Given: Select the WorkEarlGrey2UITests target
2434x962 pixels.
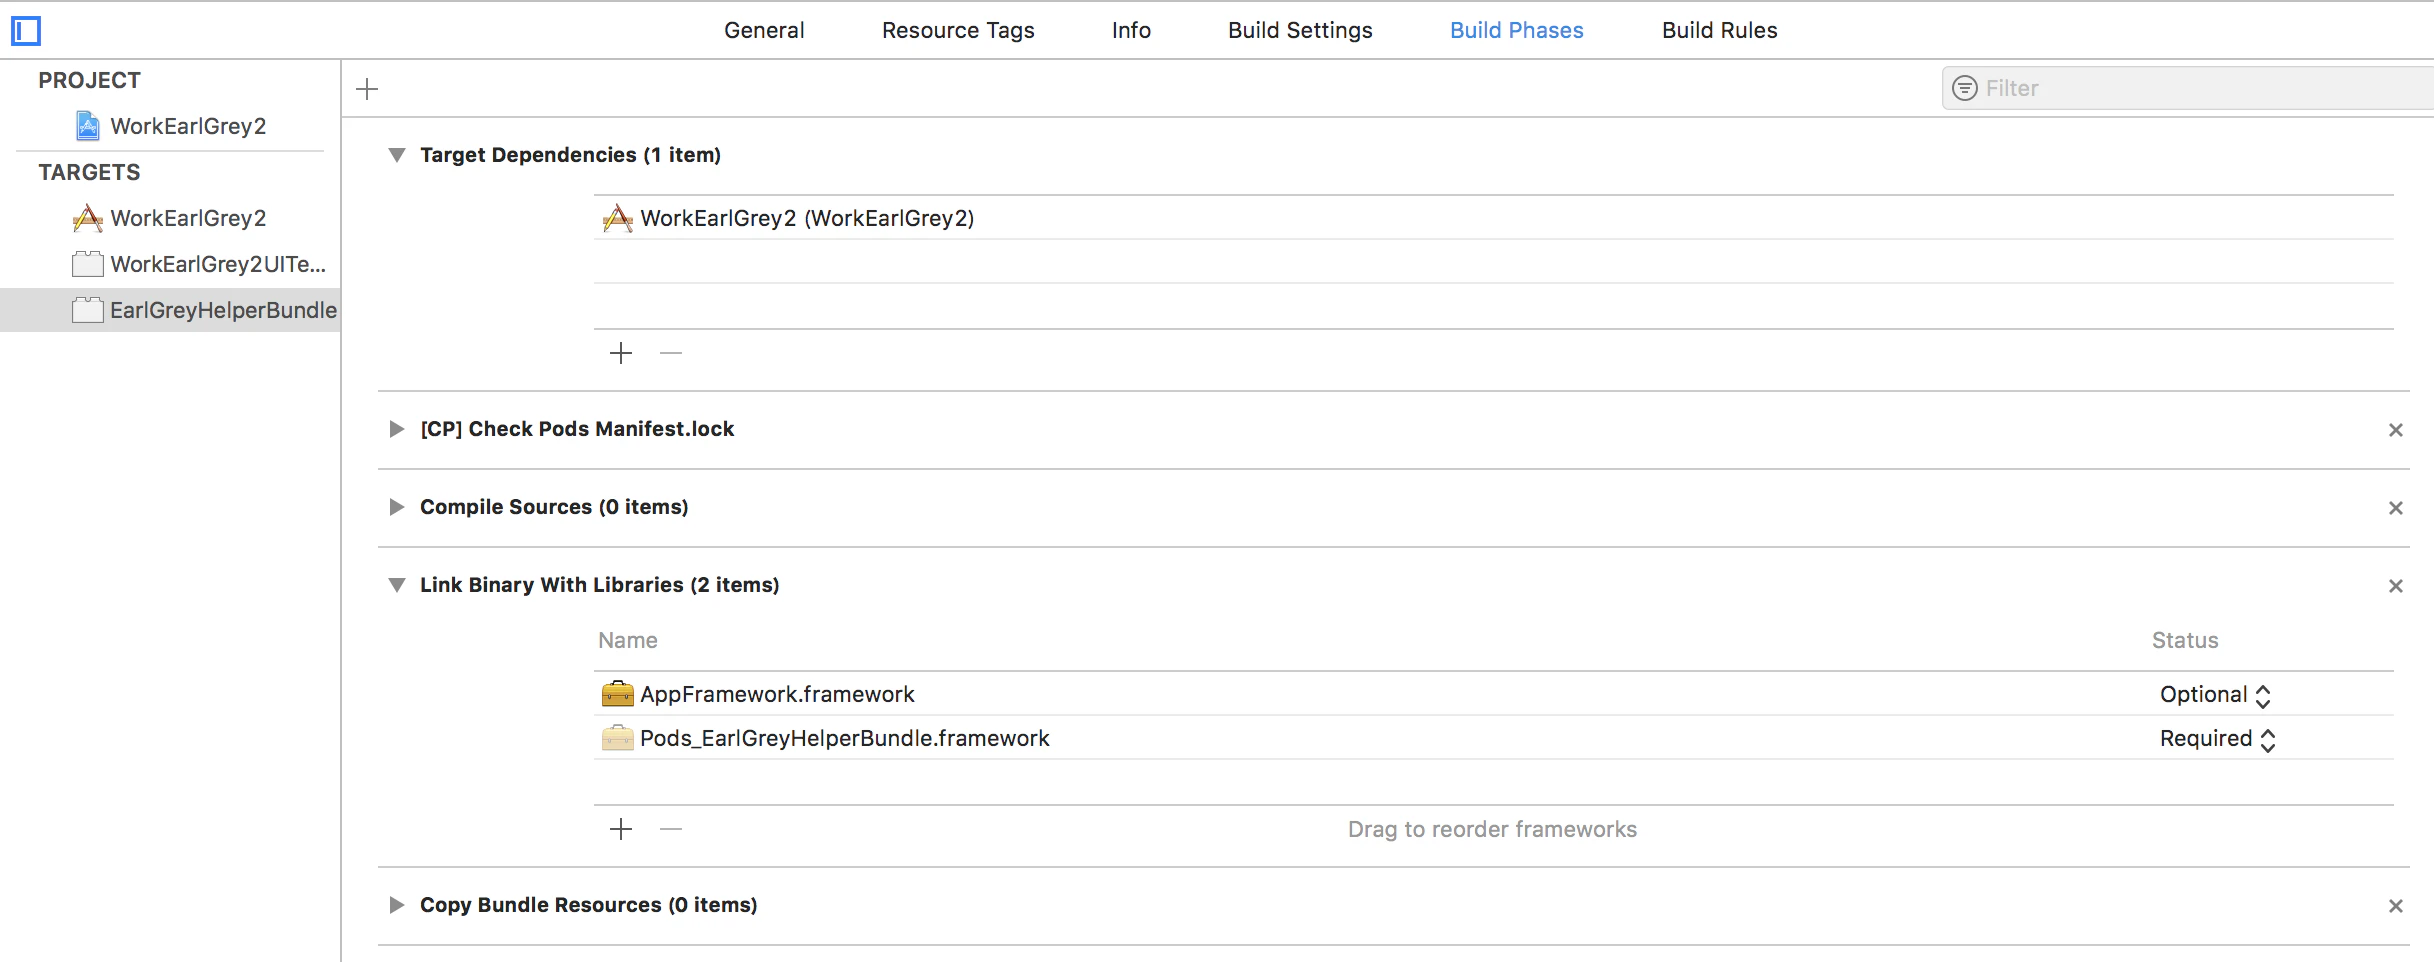Looking at the screenshot, I should [x=198, y=264].
